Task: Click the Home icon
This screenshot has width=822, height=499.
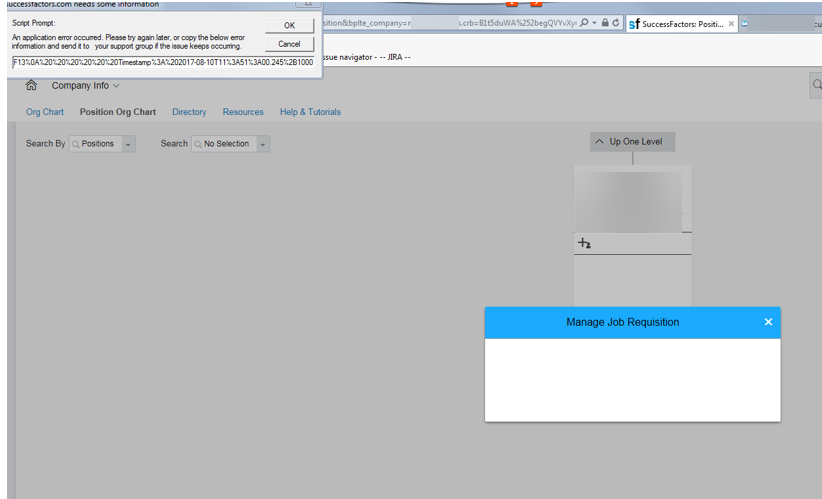Action: pos(31,85)
